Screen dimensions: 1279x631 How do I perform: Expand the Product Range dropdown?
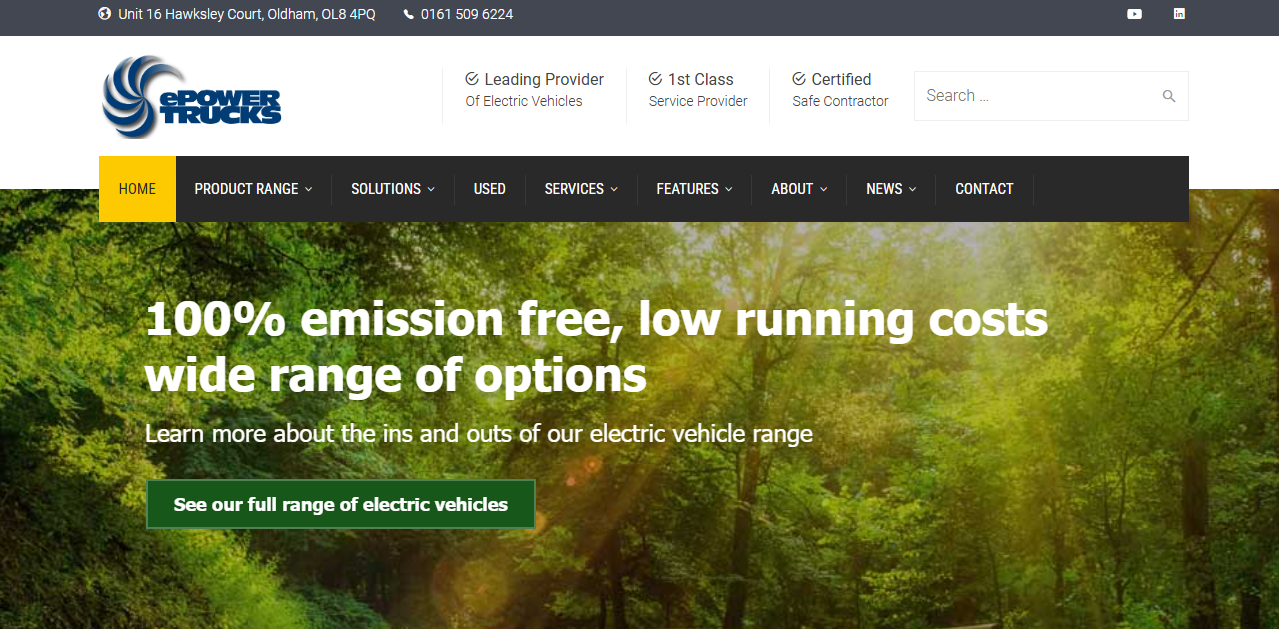click(x=253, y=189)
